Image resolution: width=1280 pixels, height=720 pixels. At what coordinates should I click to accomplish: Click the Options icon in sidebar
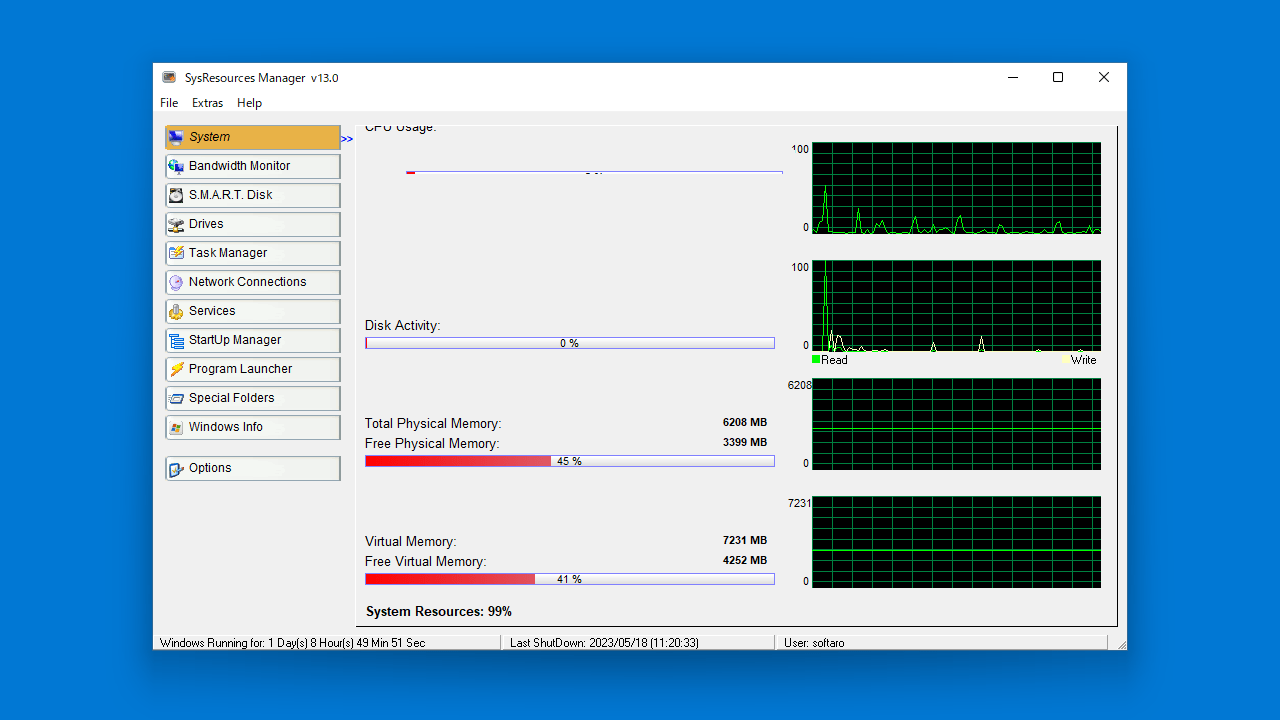tap(176, 468)
